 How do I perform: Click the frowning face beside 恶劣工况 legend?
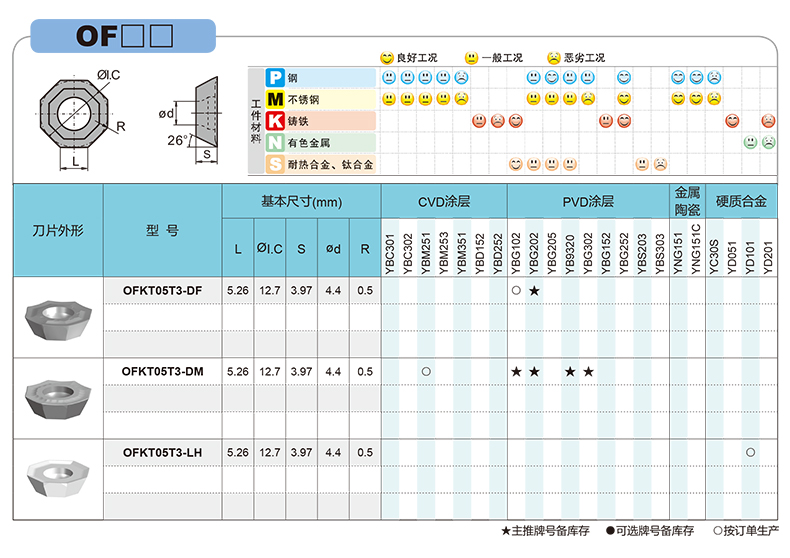[x=553, y=58]
